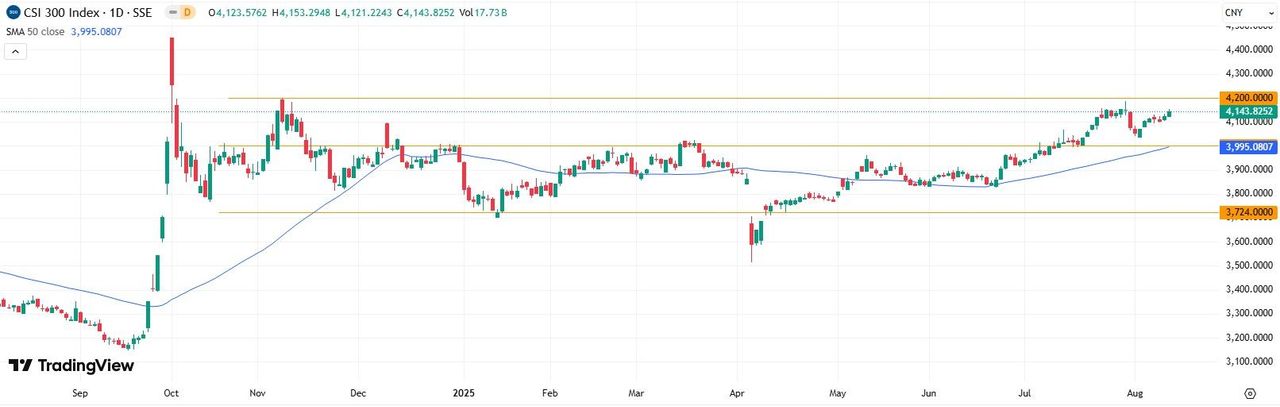This screenshot has height=407, width=1280.
Task: Click the orange 4,200.0000 price axis label
Action: 1248,98
